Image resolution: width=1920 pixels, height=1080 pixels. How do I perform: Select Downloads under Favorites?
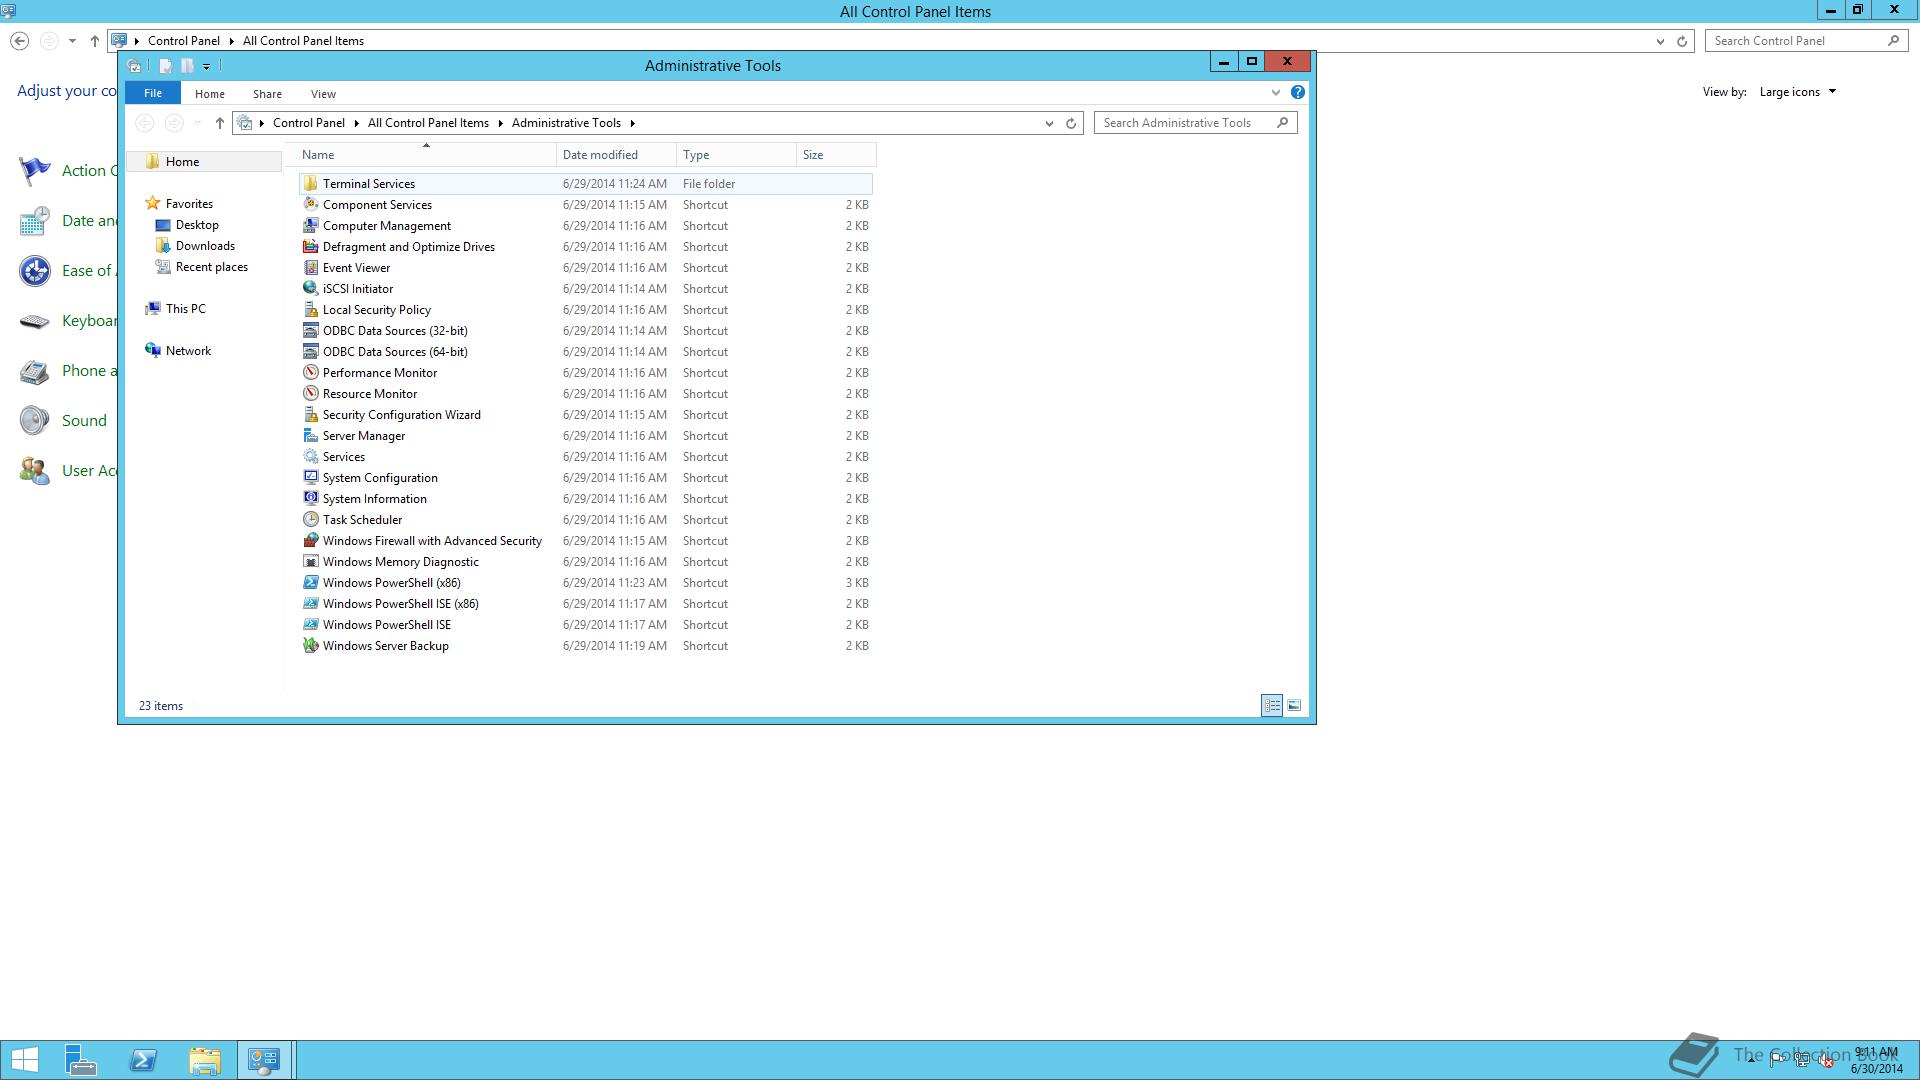coord(205,246)
